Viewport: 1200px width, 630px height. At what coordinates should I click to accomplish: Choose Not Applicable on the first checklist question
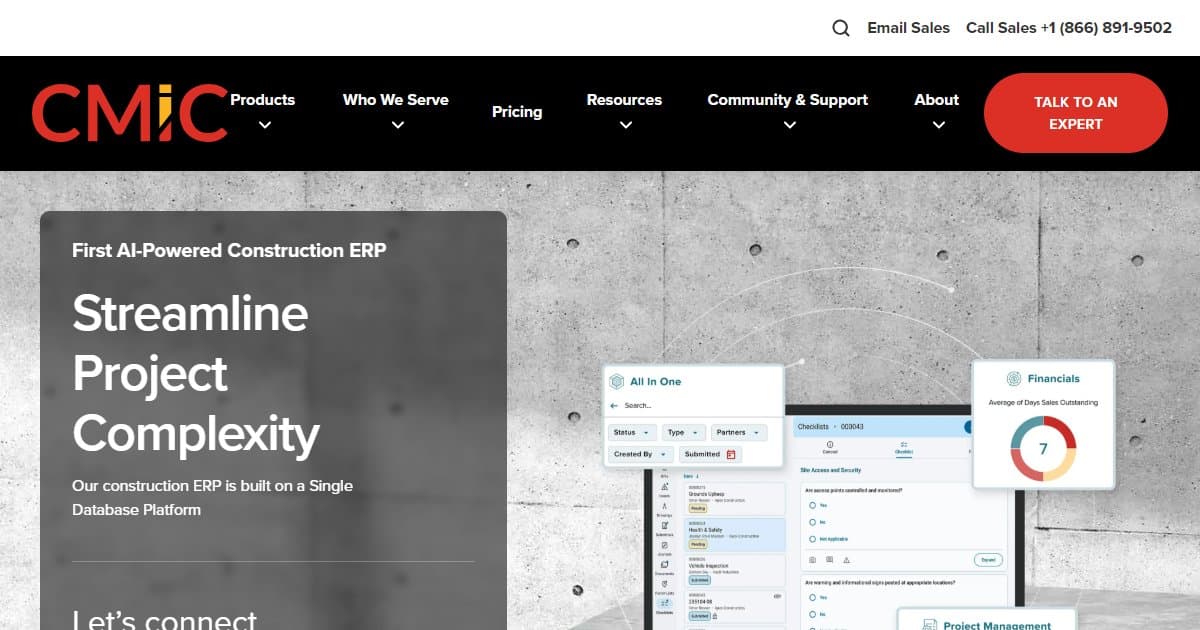coord(815,539)
